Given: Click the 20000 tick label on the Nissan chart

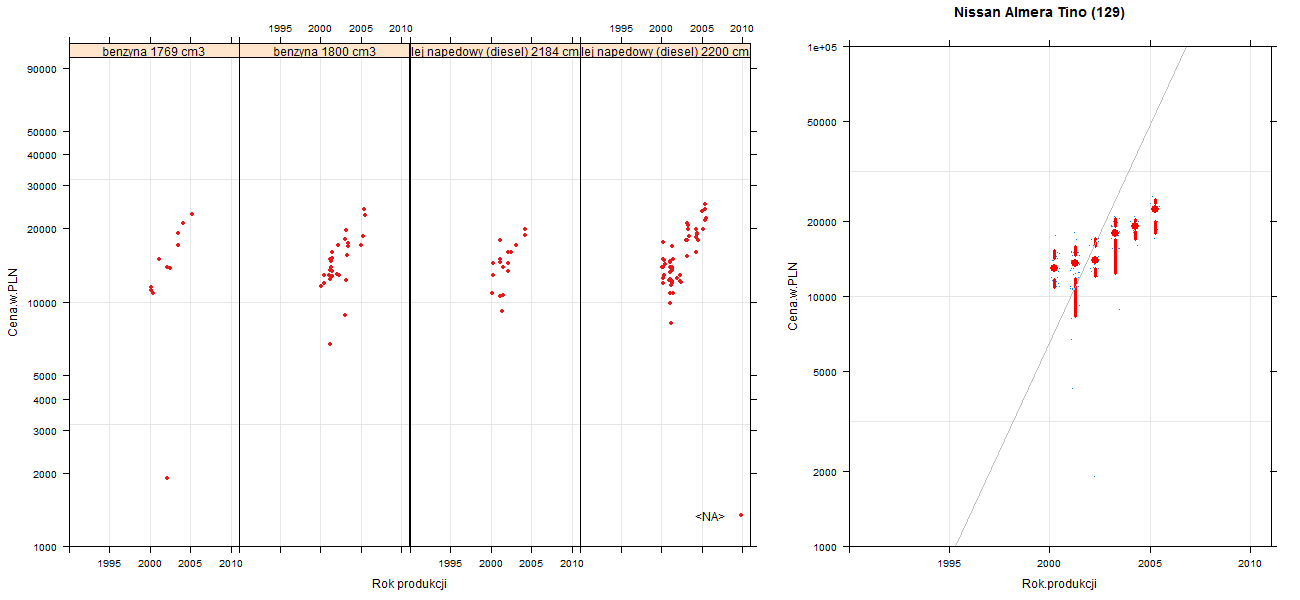Looking at the screenshot, I should click(822, 221).
